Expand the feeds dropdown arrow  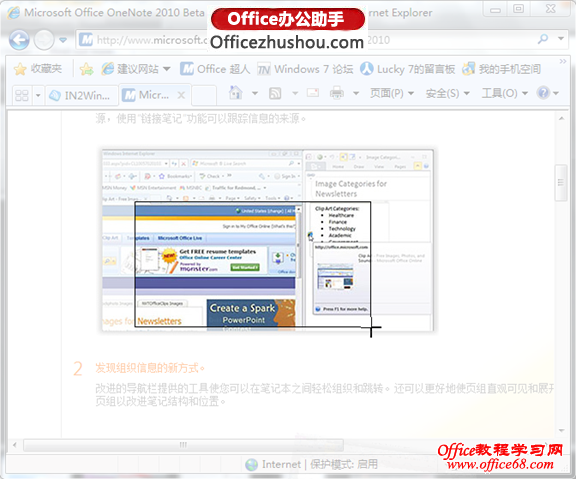point(295,93)
